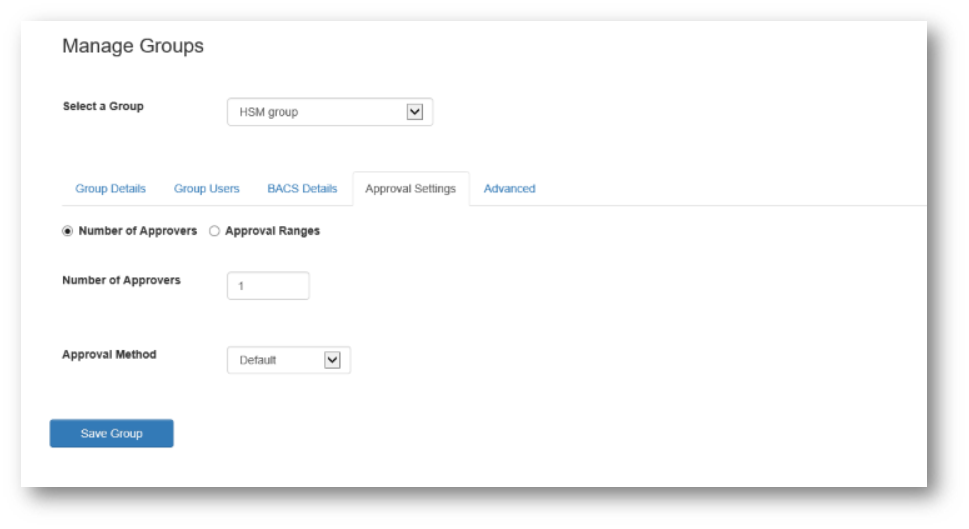Click the arrow icon on Default dropdown
This screenshot has height=529, width=969.
pyautogui.click(x=332, y=360)
